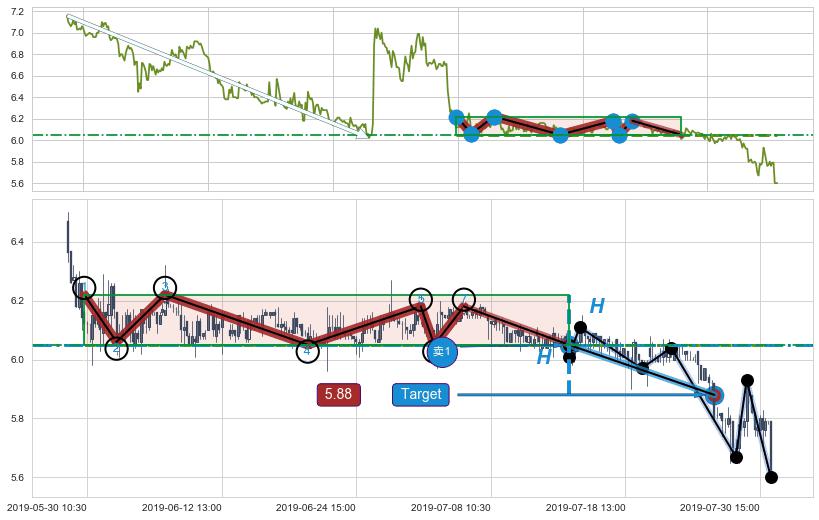Image resolution: width=819 pixels, height=520 pixels.
Task: Click the 5.6 value on lower chart axis
Action: click(x=17, y=478)
